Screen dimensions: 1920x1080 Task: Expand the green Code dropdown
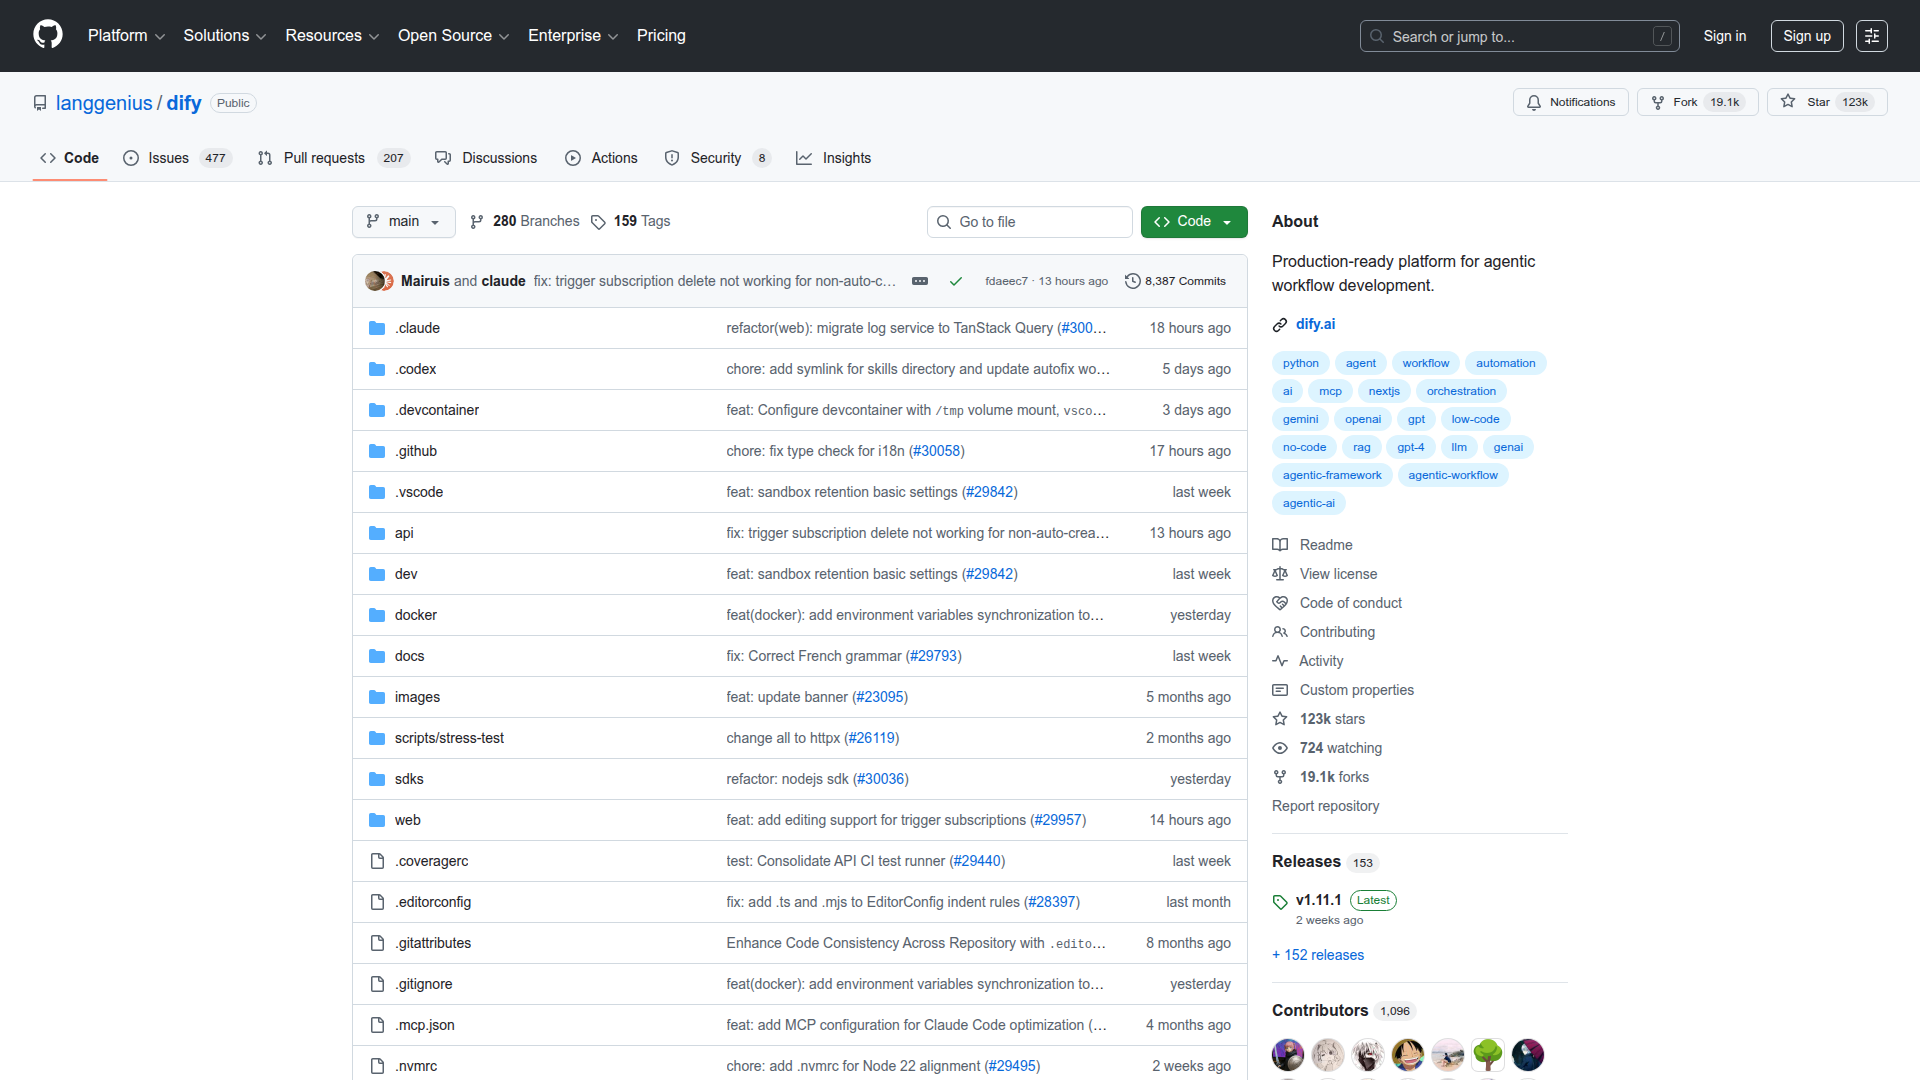1193,221
